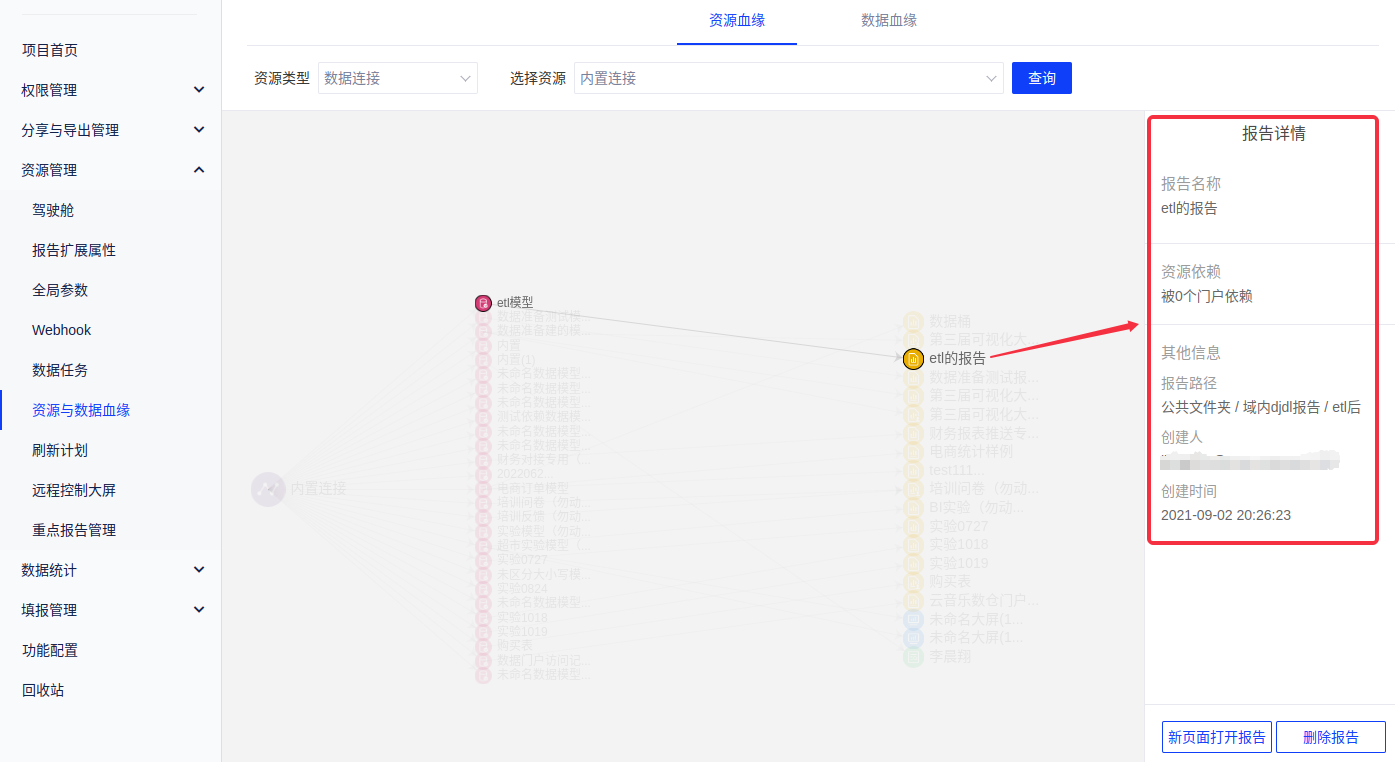1395x762 pixels.
Task: Select the test111 report node icon
Action: click(913, 470)
